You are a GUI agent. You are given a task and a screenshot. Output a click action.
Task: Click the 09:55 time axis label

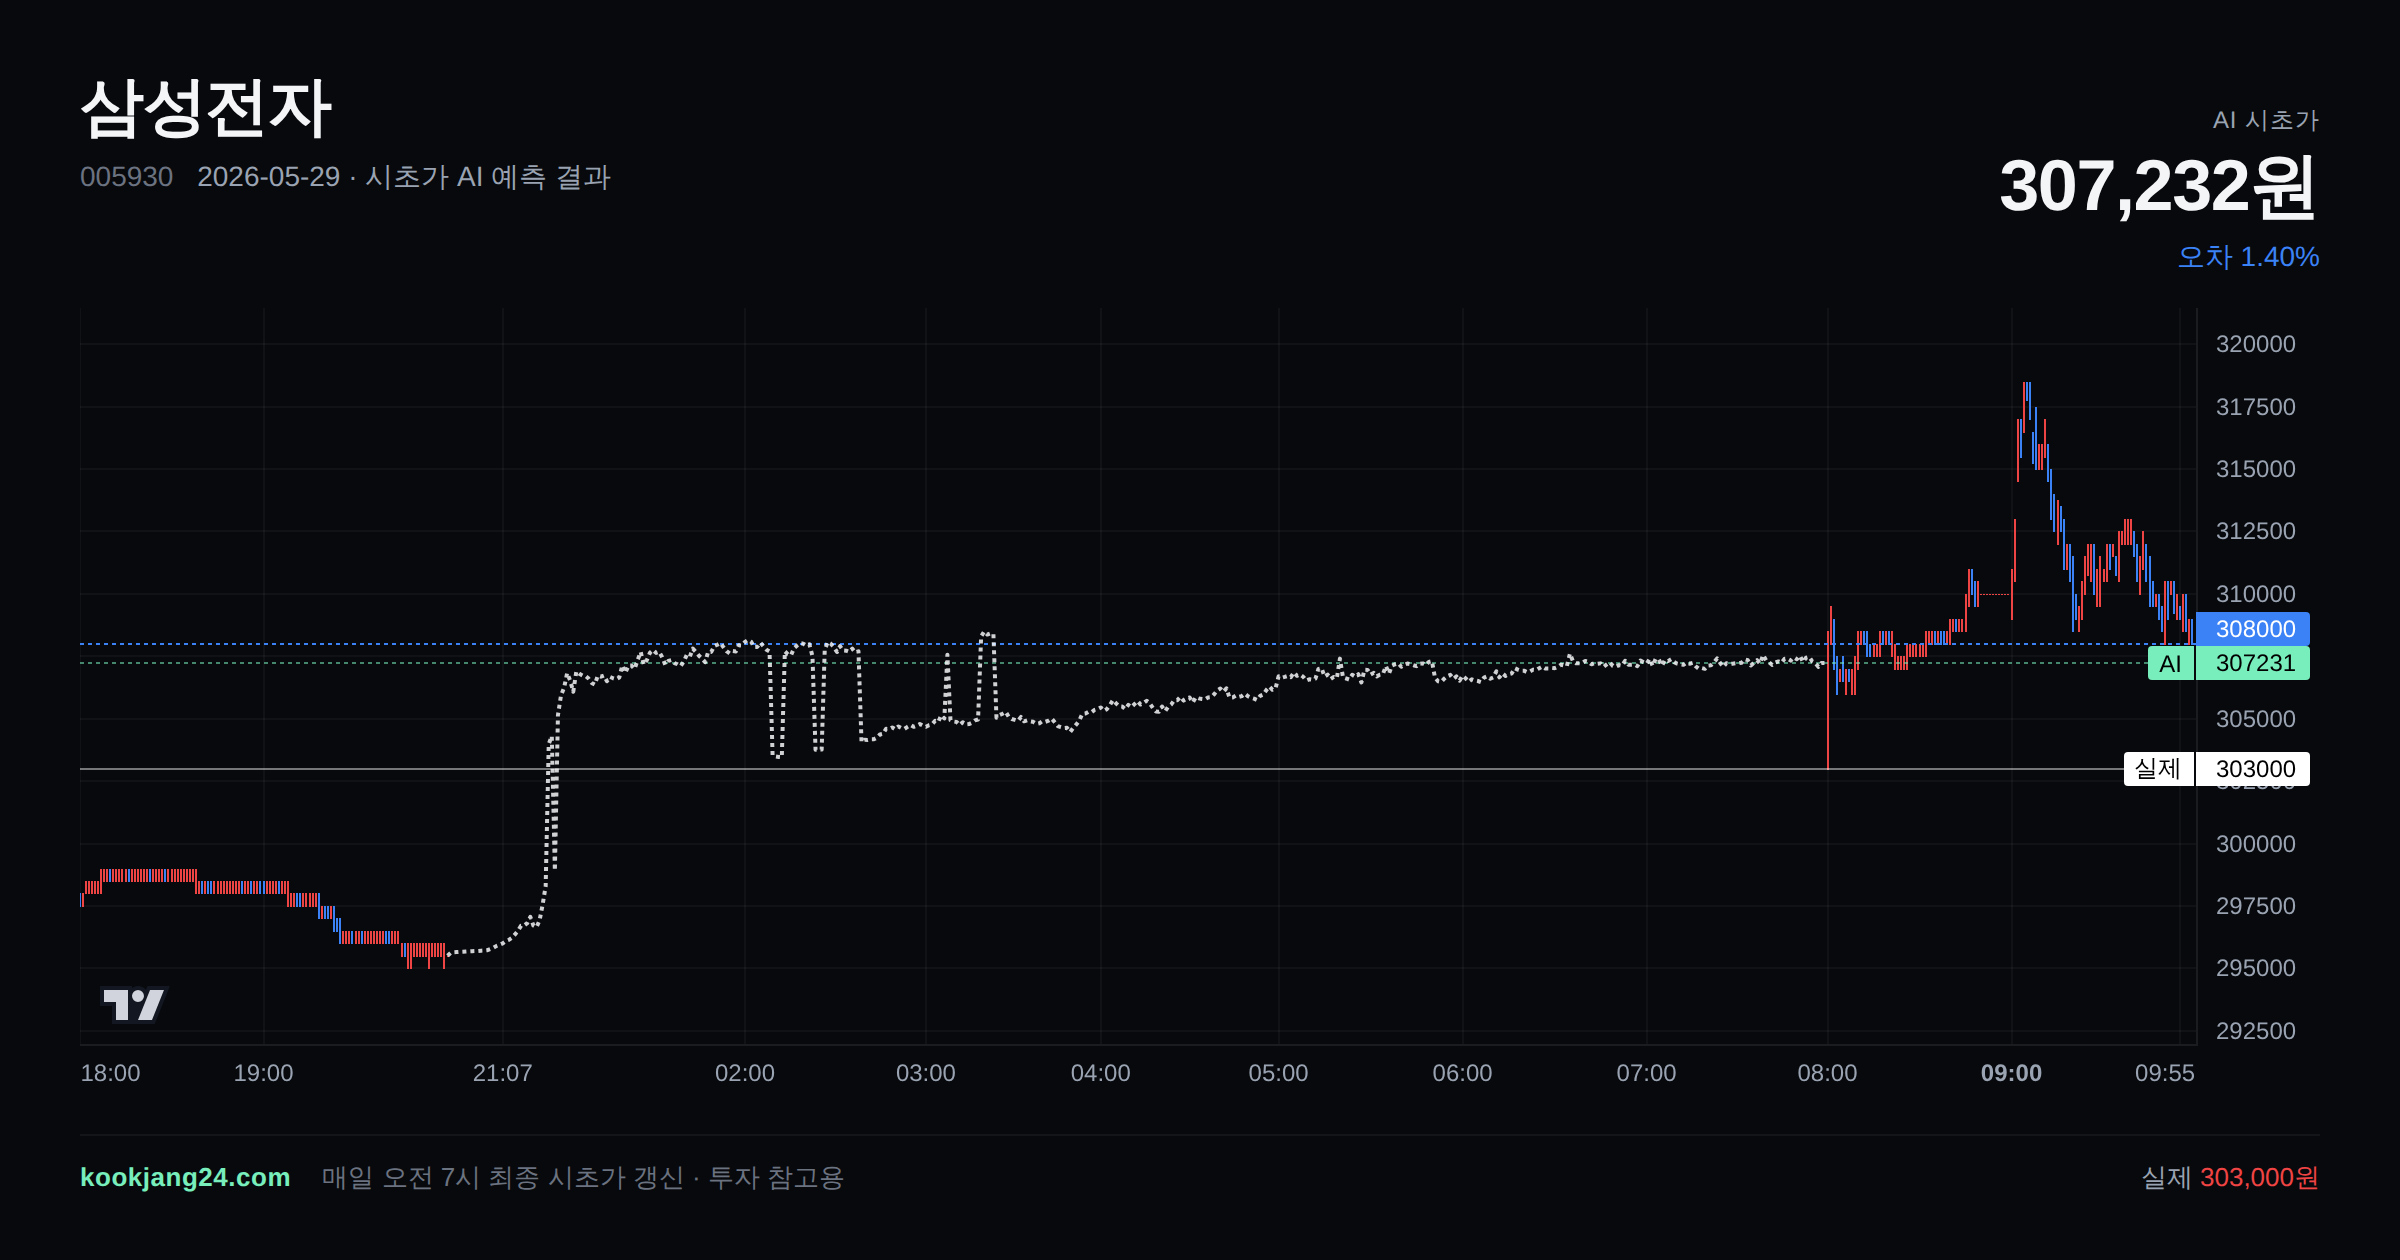coord(2165,1073)
